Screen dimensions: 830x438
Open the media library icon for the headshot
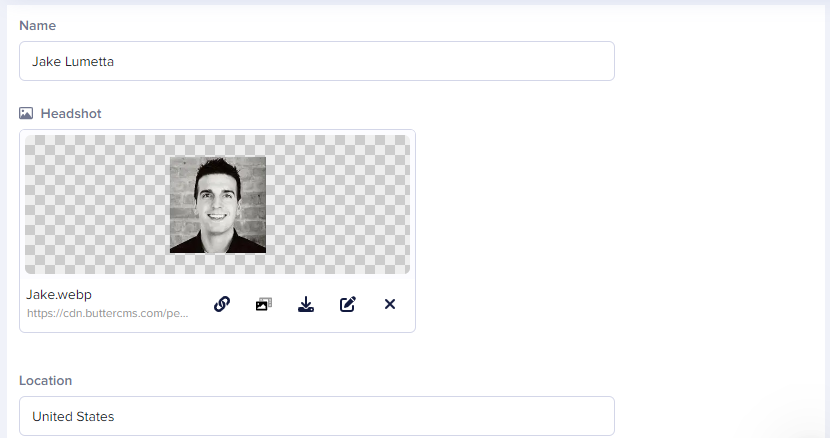tap(264, 304)
